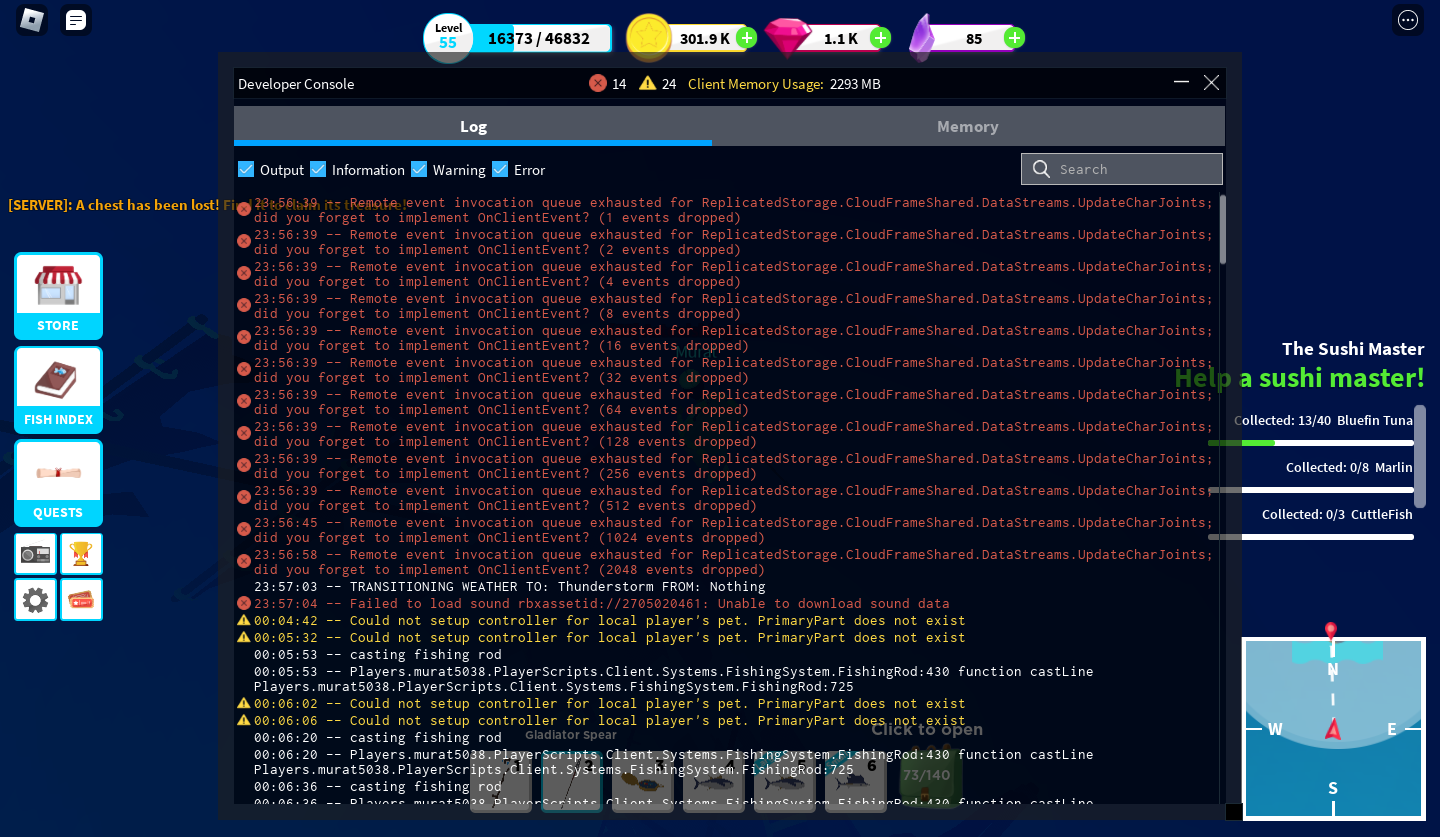Click the 'TRANSITIONING WEATHER TO: Thunderstorm' log line
Screen dimensions: 1440x837
click(x=510, y=587)
